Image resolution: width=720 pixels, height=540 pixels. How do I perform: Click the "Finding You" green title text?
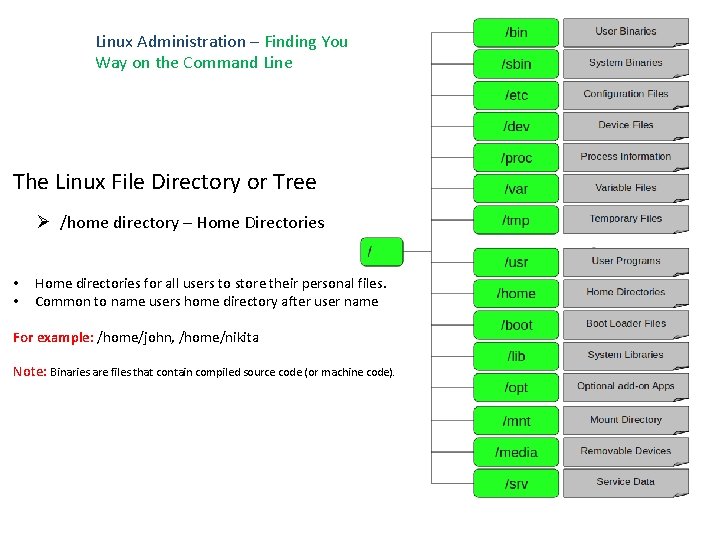pyautogui.click(x=306, y=42)
